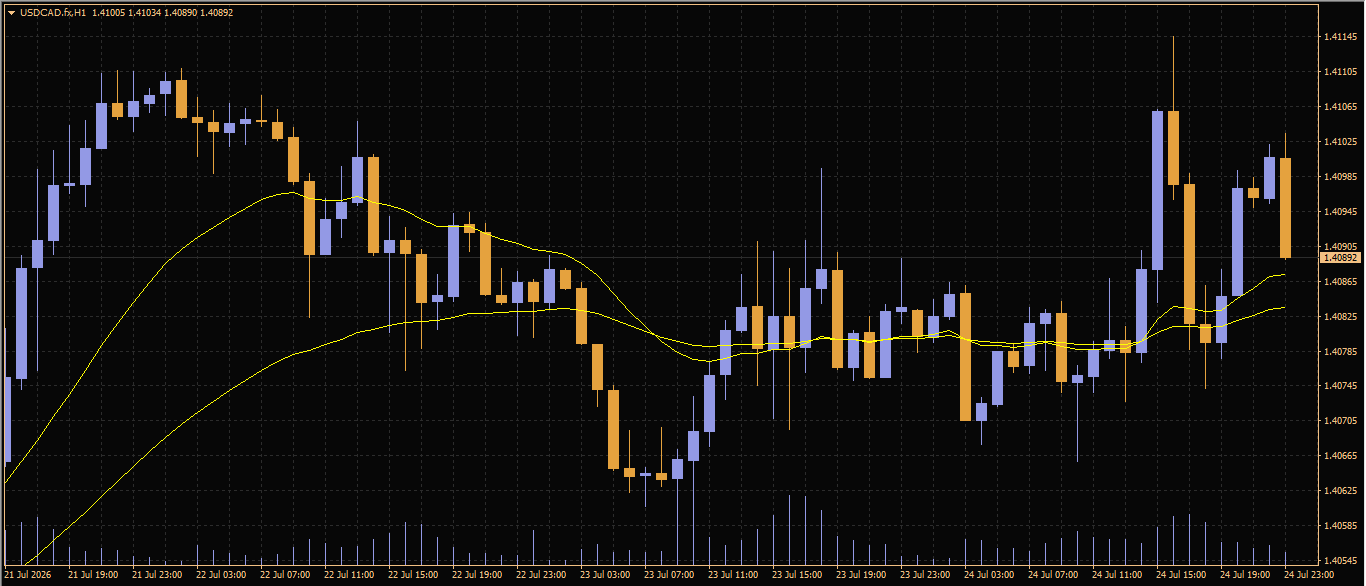This screenshot has height=586, width=1366.
Task: Click the 22 Jul 11:00 time label
Action: click(x=349, y=576)
